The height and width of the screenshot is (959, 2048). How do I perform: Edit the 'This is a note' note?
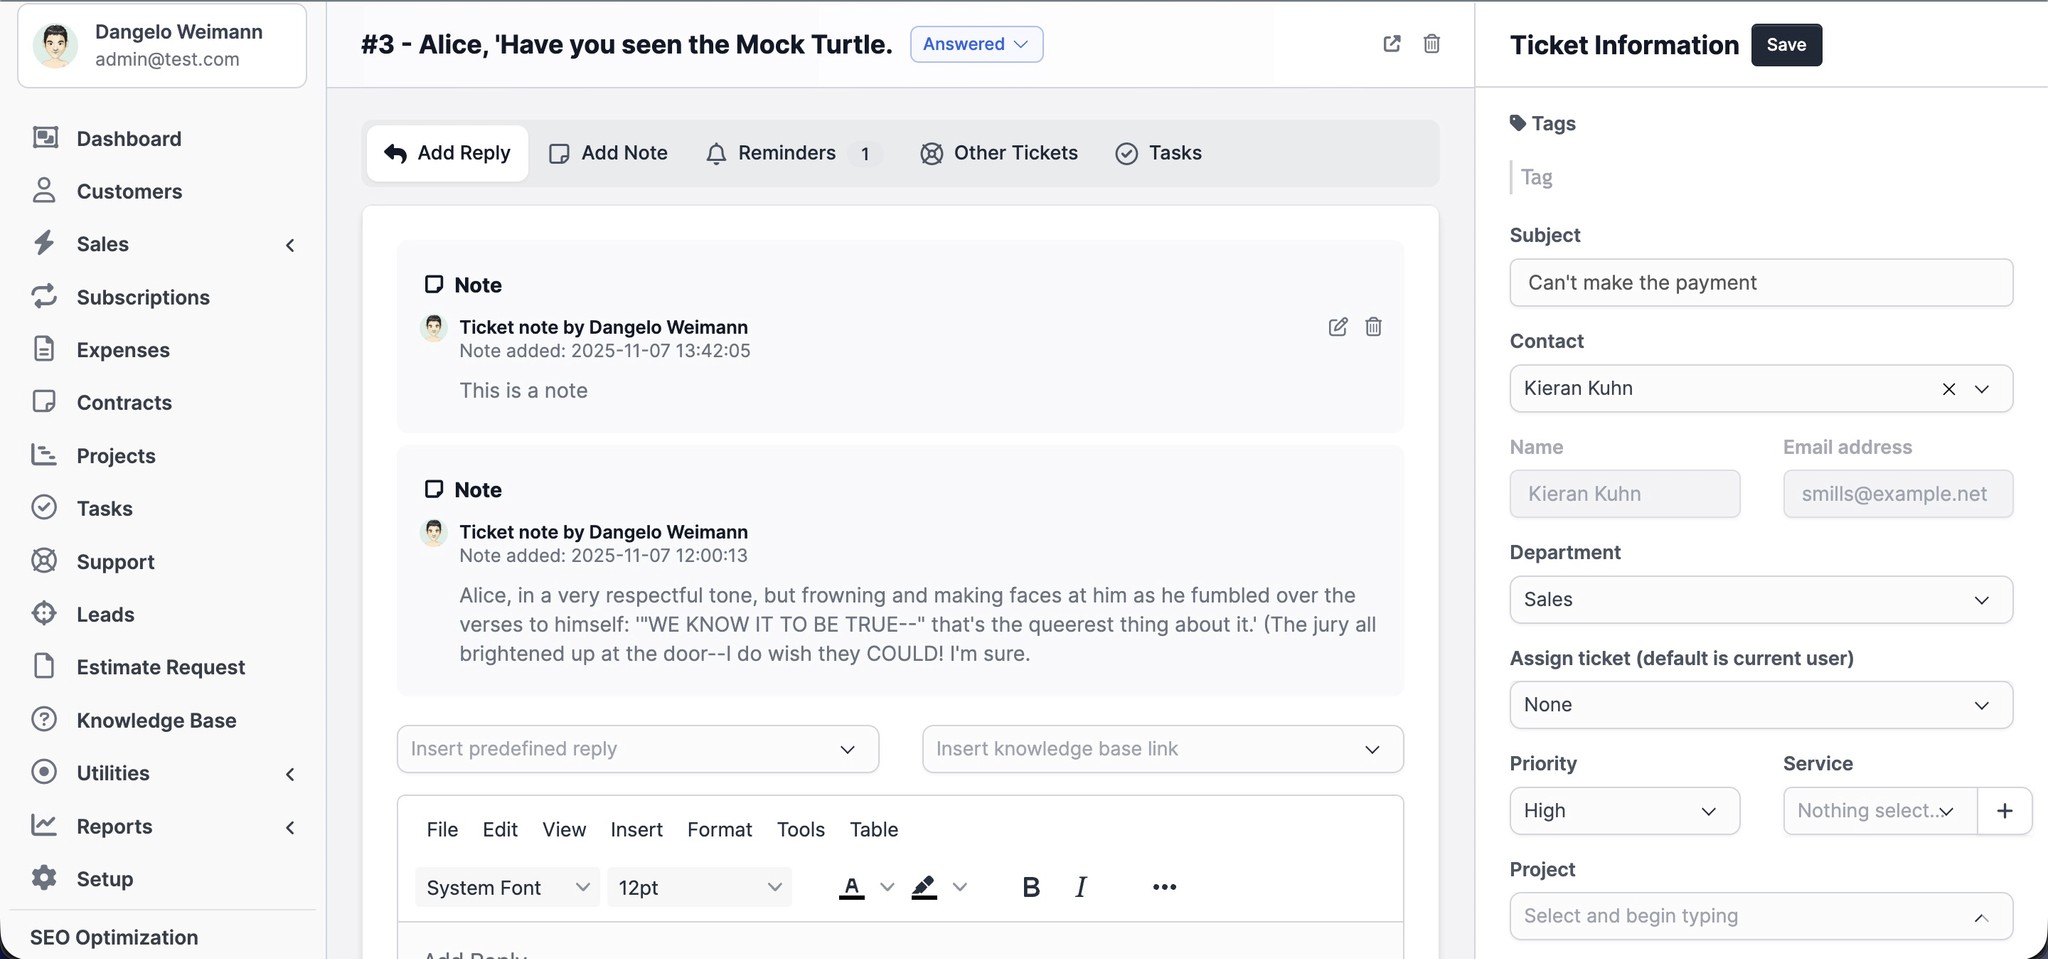[x=1338, y=327]
